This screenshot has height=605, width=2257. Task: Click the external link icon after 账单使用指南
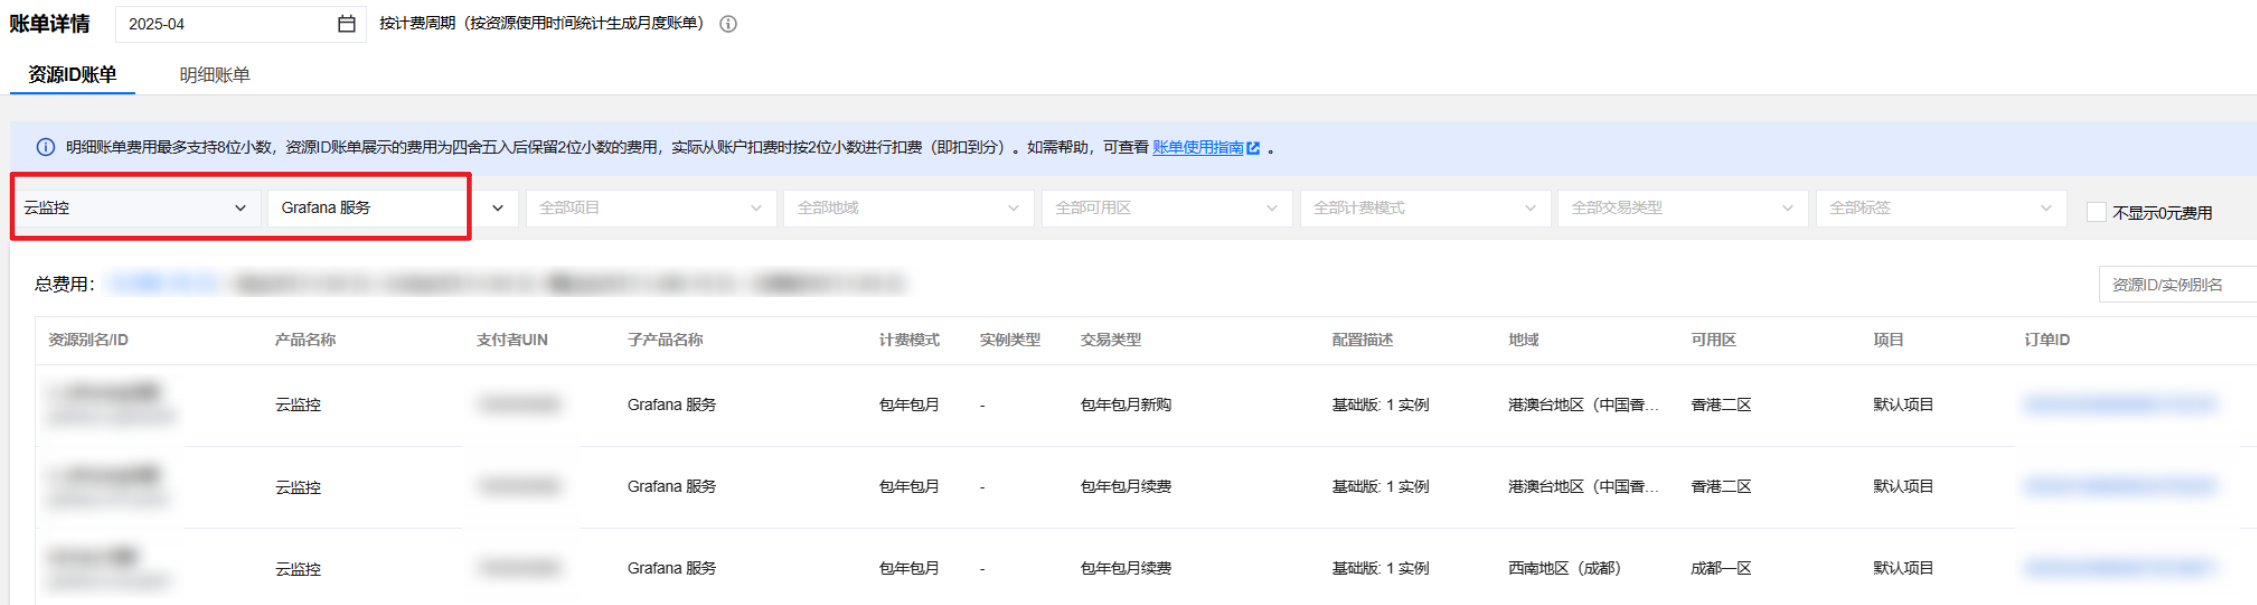coord(1253,148)
